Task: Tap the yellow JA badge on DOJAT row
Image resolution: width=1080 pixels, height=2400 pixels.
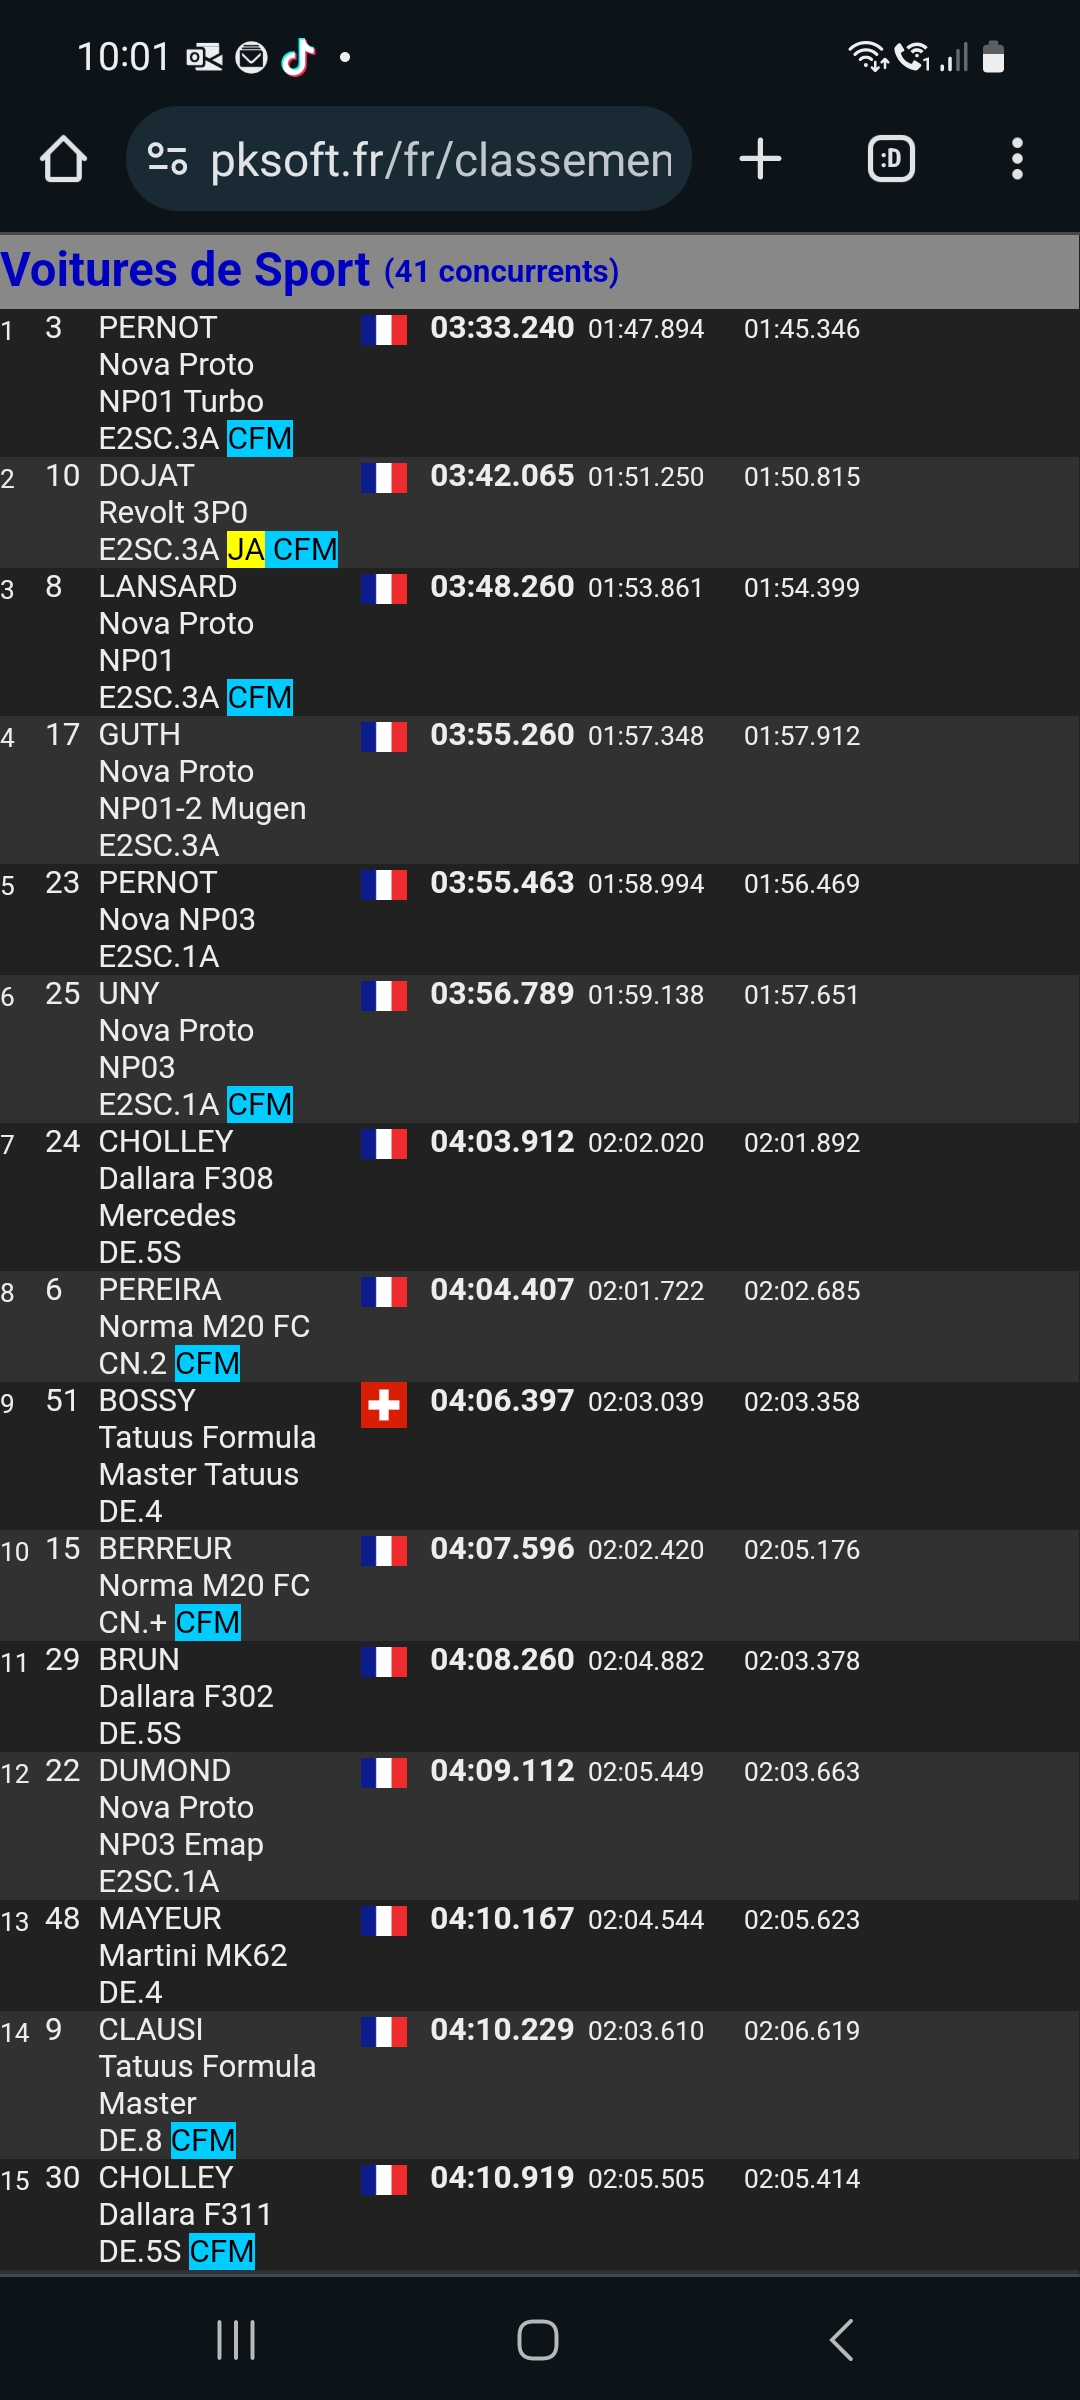Action: click(x=246, y=550)
